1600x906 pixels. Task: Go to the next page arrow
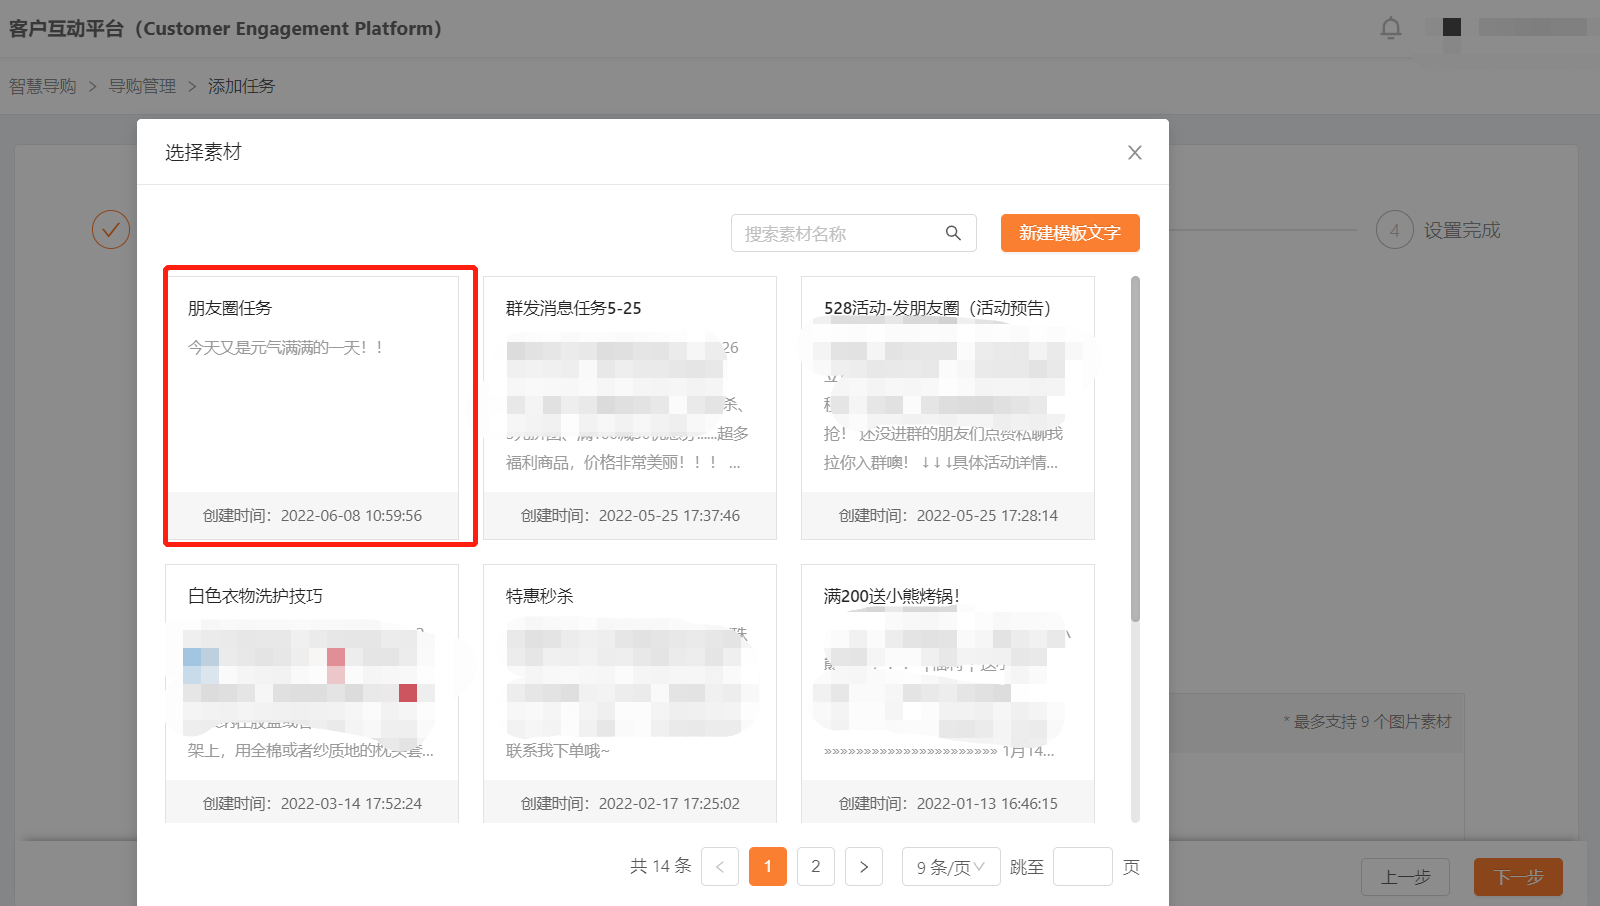click(864, 867)
